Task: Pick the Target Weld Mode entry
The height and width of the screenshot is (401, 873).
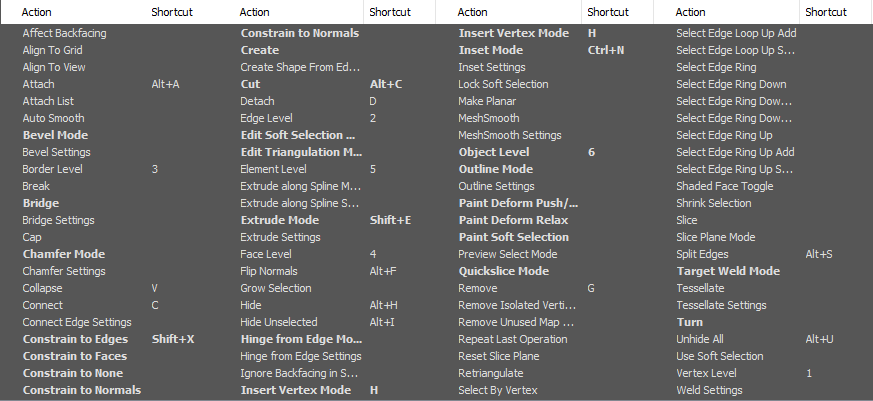Action: [x=728, y=271]
